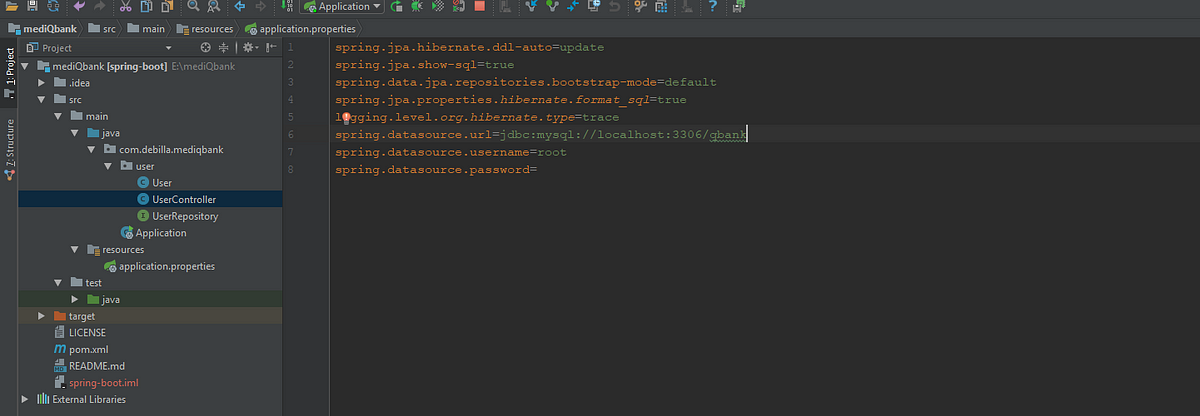Click the Show History clock icon
Viewport: 1200px width, 416px height.
click(594, 7)
